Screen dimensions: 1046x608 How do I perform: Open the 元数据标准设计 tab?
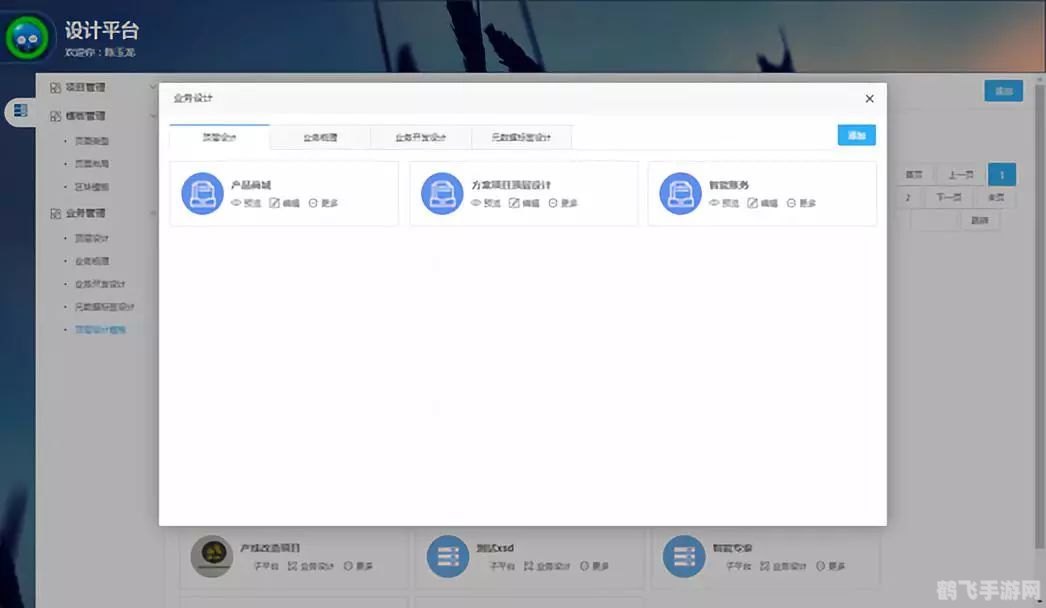pyautogui.click(x=521, y=137)
